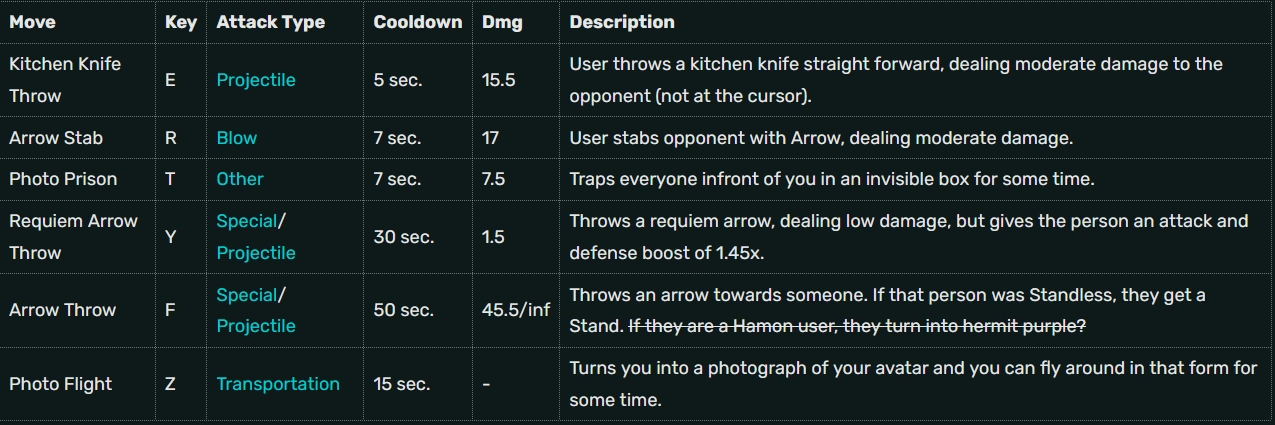Click Projectile link in Arrow Throw row
This screenshot has height=425, width=1275.
click(x=256, y=326)
